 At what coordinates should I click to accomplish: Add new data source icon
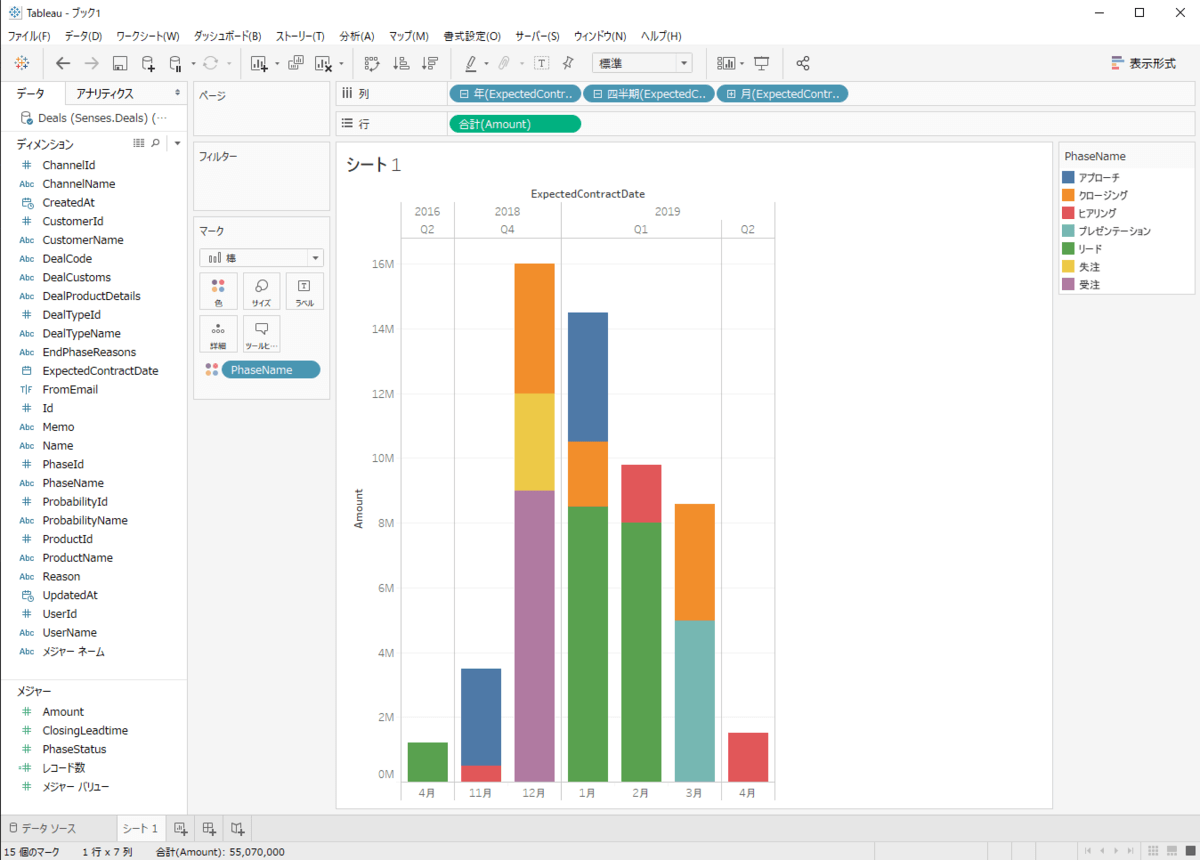(148, 63)
